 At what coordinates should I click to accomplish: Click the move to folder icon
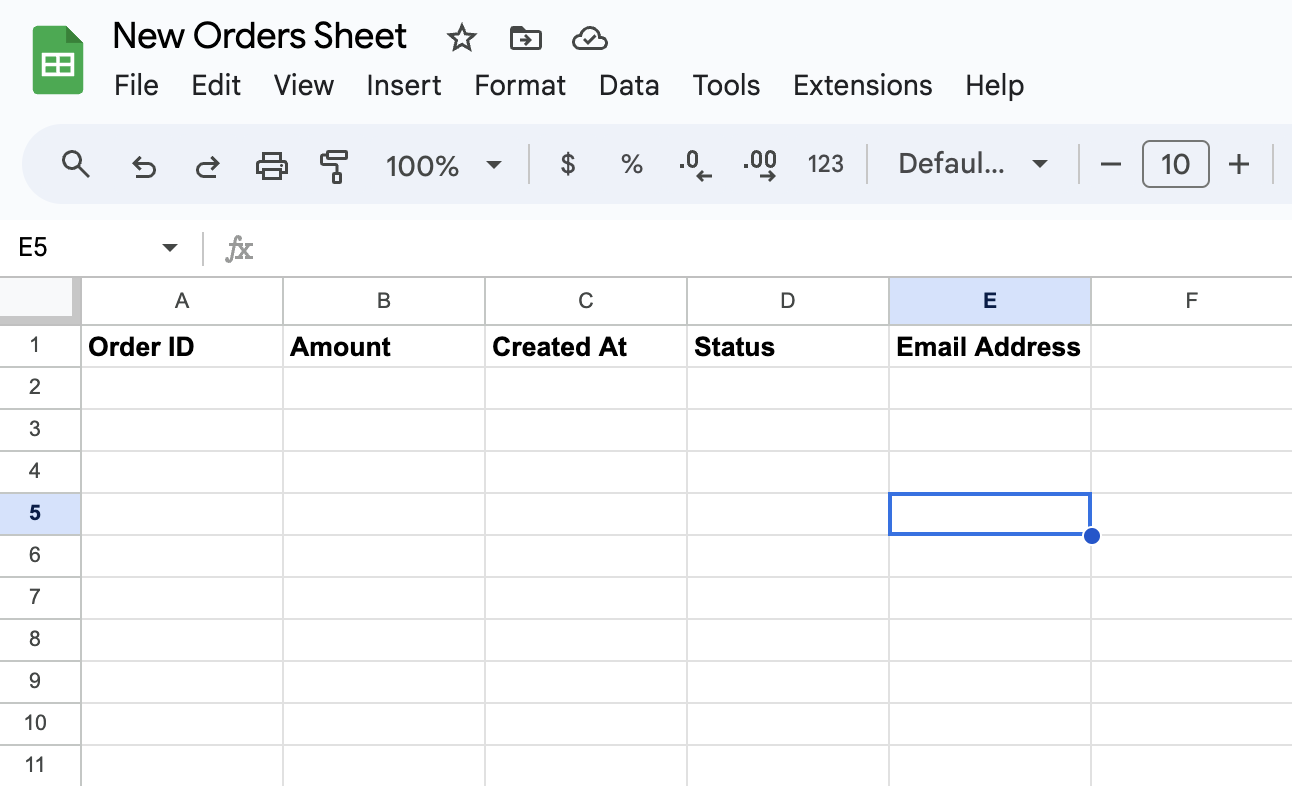tap(525, 38)
